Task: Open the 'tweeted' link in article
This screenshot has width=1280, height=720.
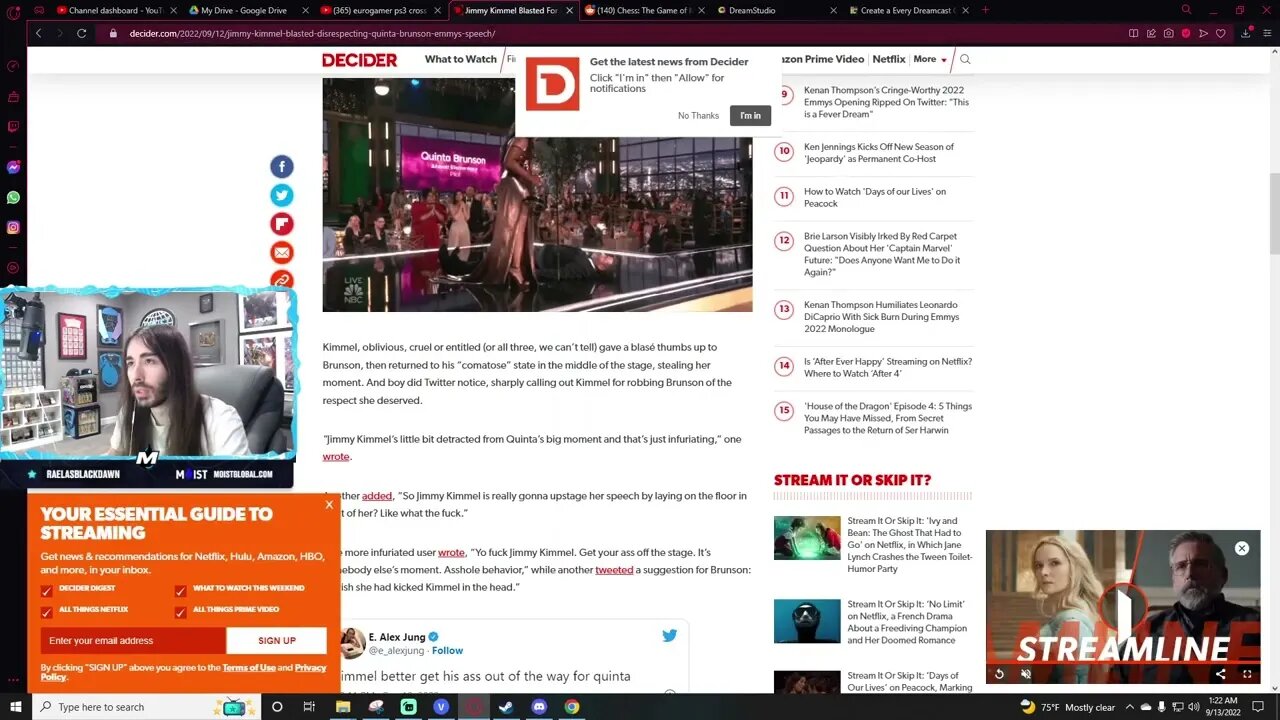Action: click(614, 570)
